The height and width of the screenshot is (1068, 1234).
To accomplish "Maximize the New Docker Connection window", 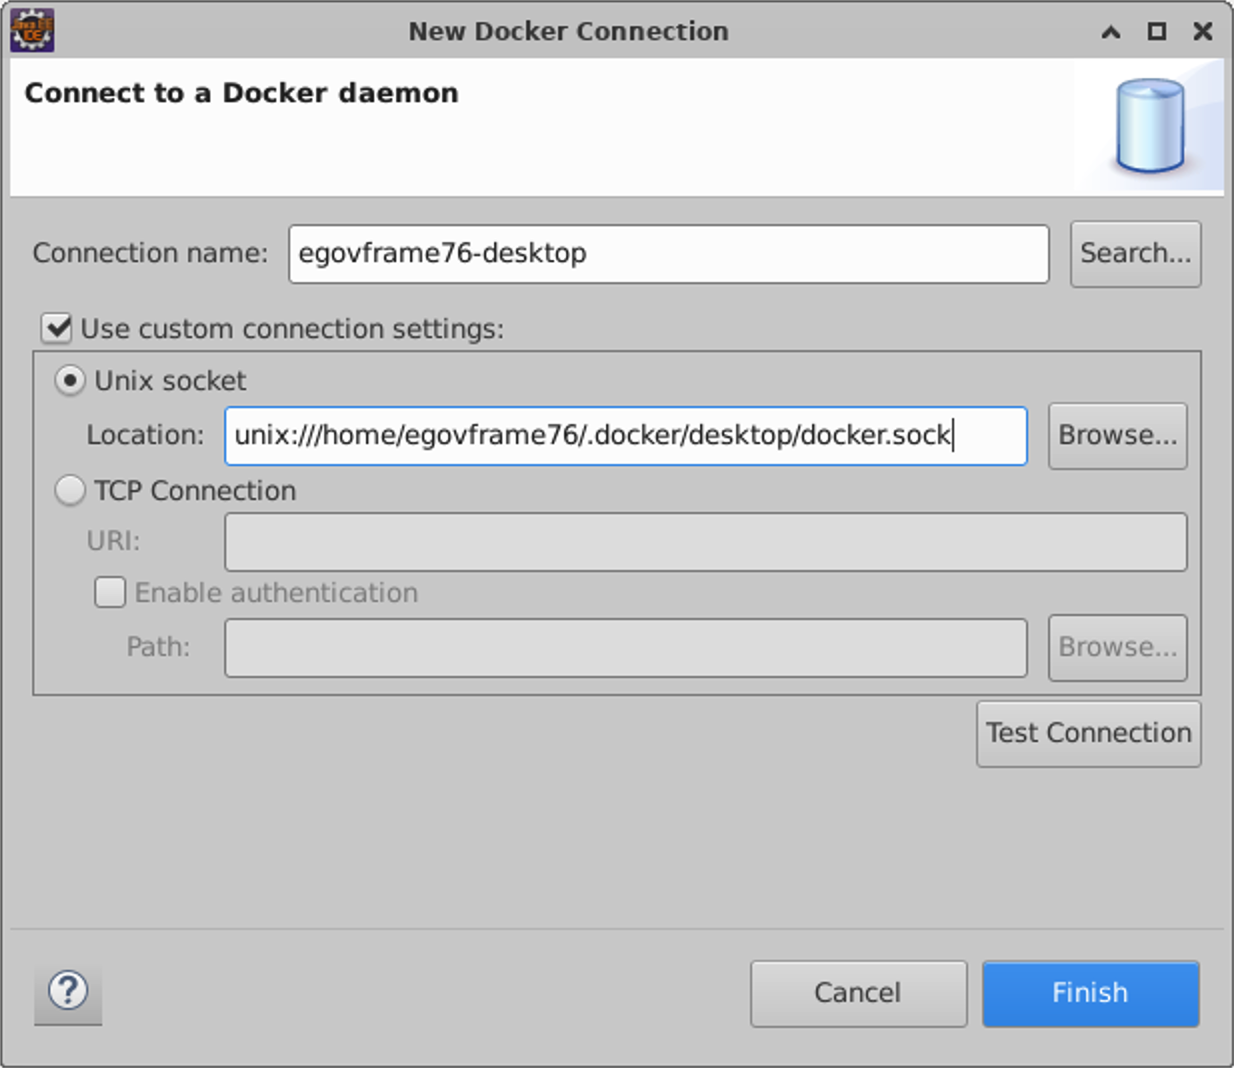I will (x=1156, y=32).
